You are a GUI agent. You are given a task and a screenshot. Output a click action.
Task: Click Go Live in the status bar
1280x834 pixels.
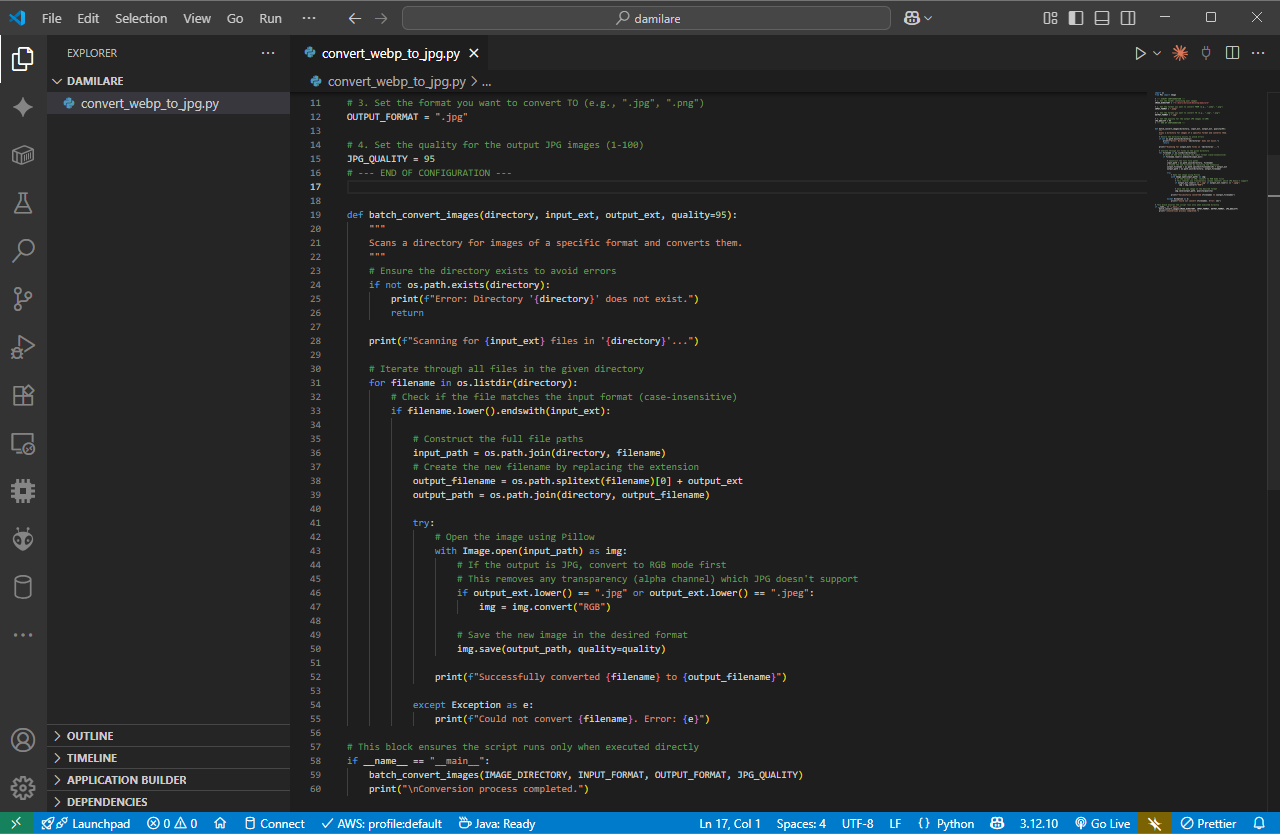[x=1102, y=824]
